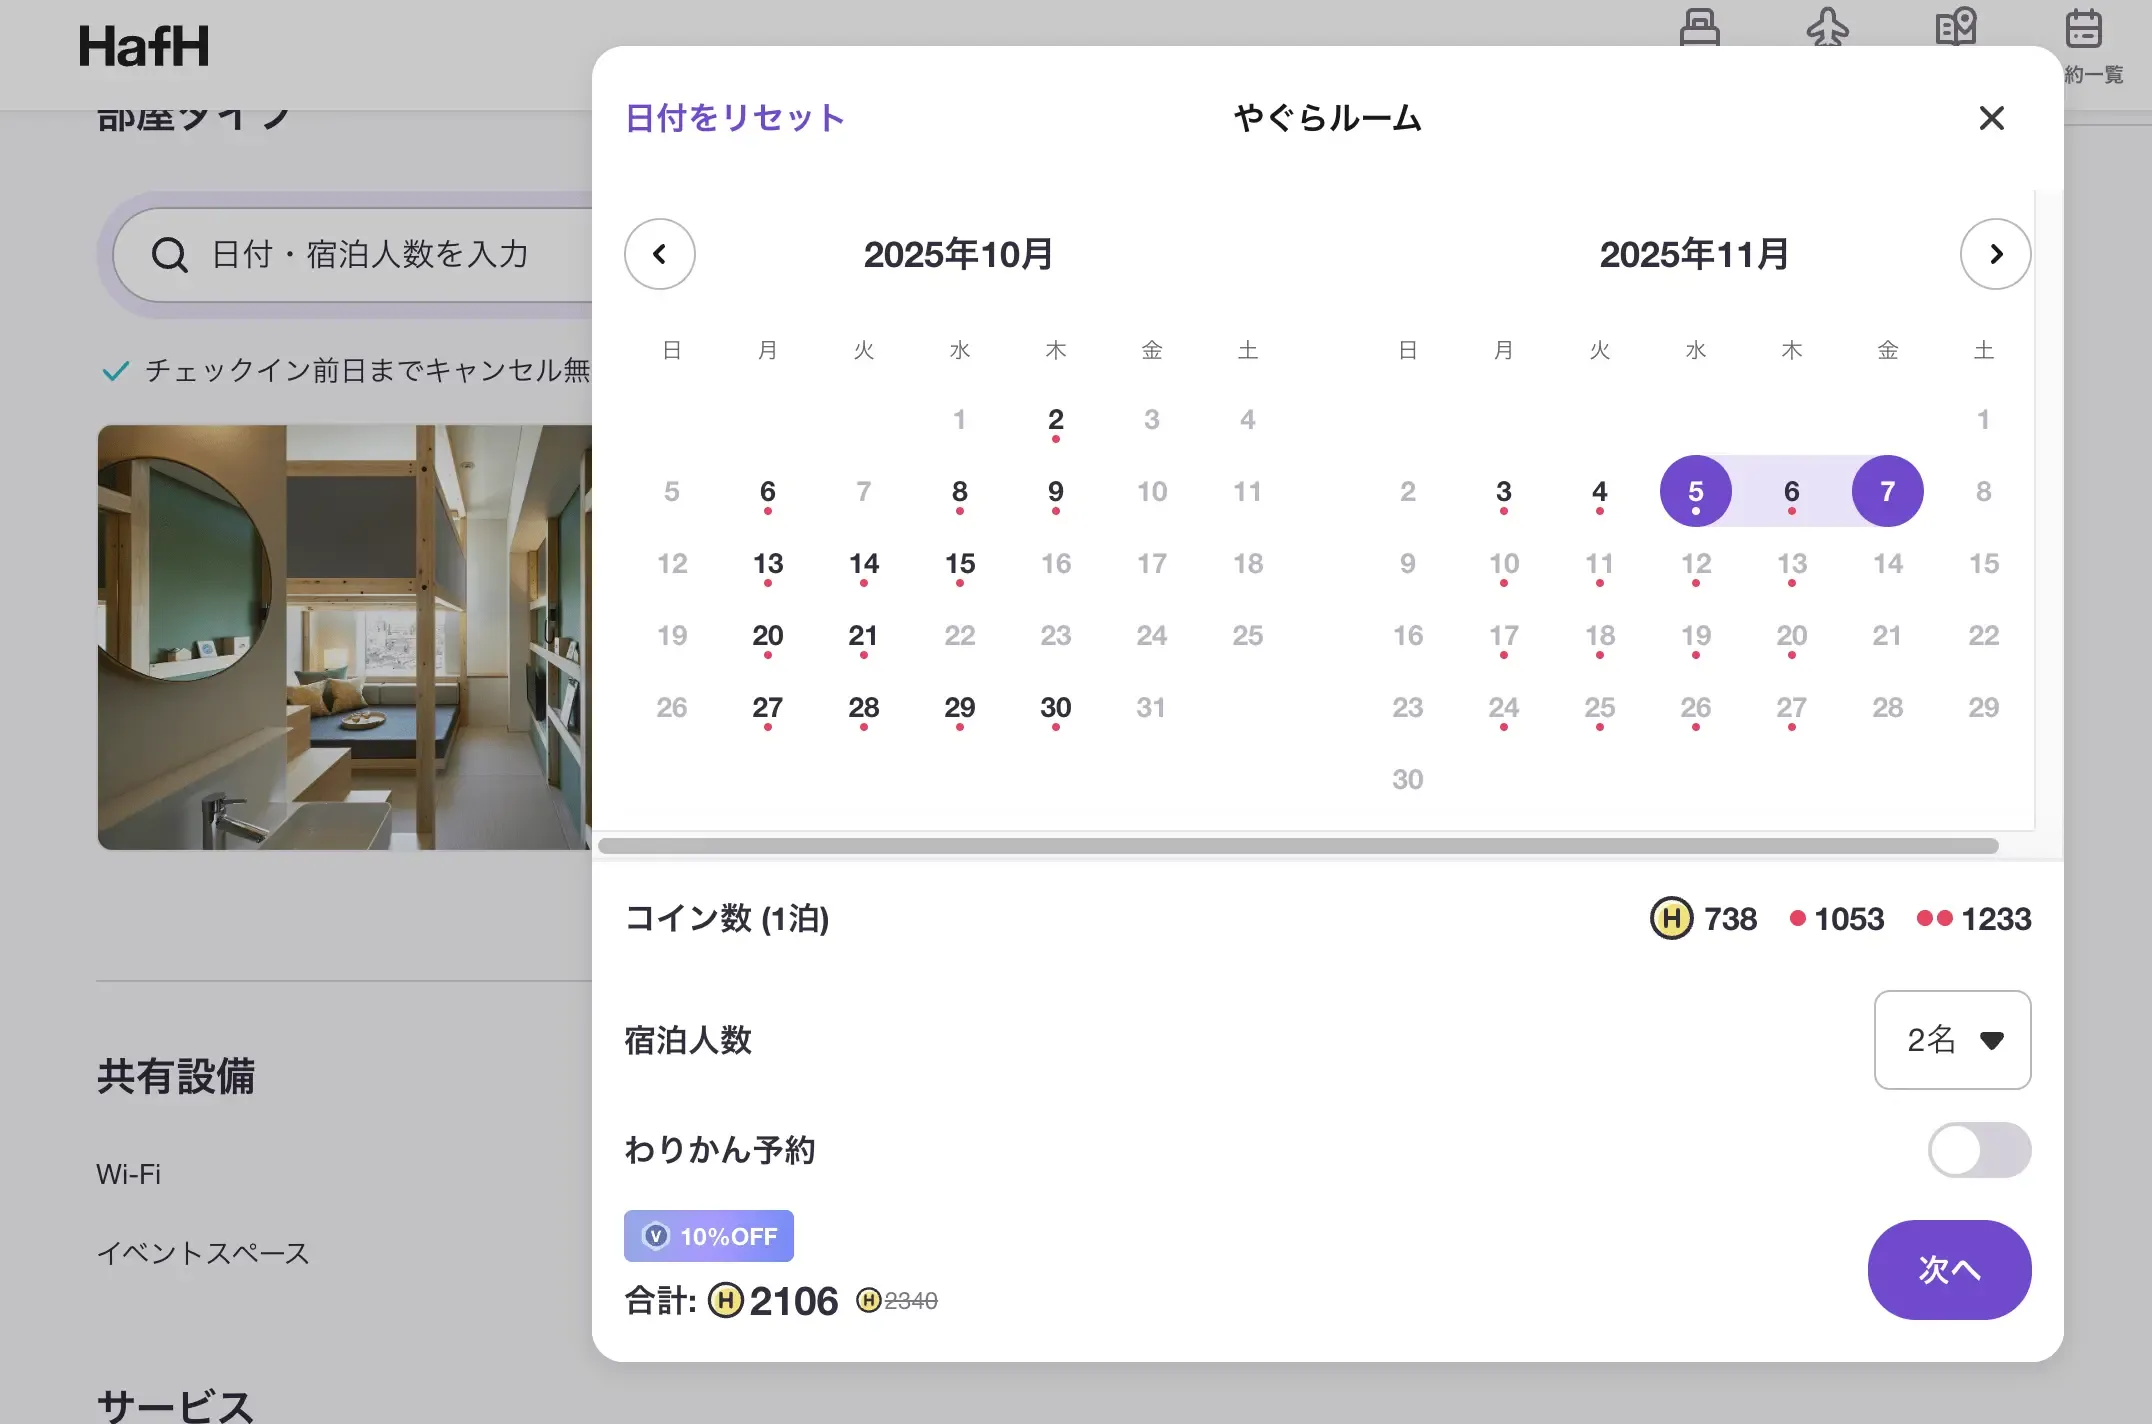Click 日付をリセット link
Viewport: 2152px width, 1424px height.
point(735,118)
